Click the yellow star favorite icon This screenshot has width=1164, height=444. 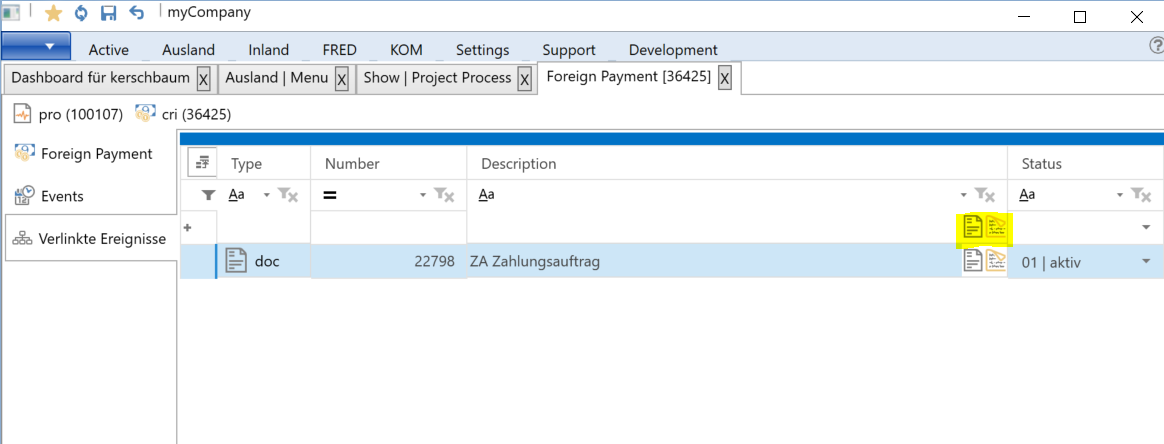(54, 14)
